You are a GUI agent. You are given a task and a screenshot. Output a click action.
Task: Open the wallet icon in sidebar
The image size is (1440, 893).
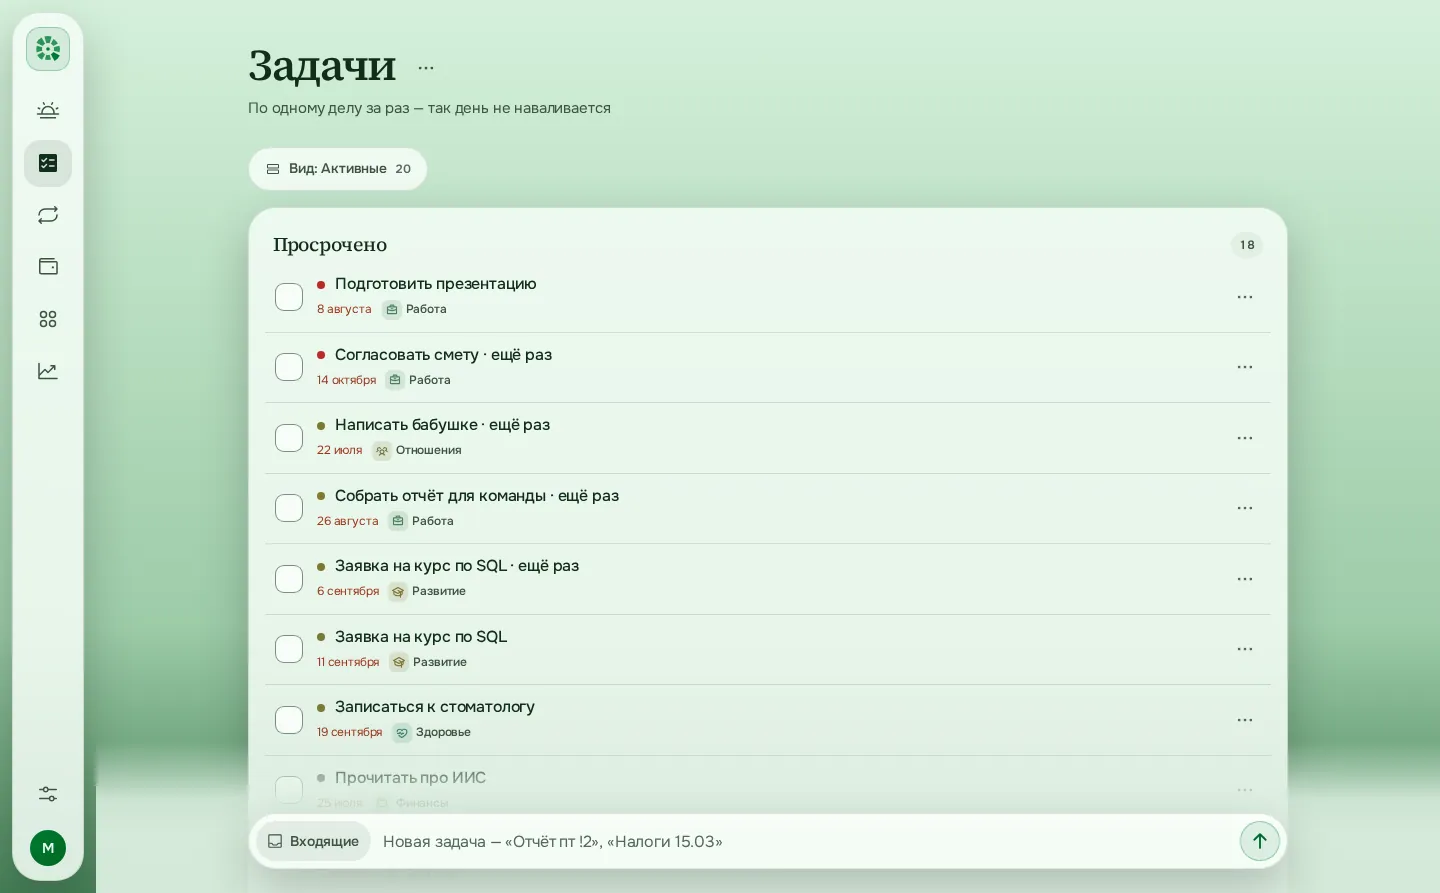[48, 267]
